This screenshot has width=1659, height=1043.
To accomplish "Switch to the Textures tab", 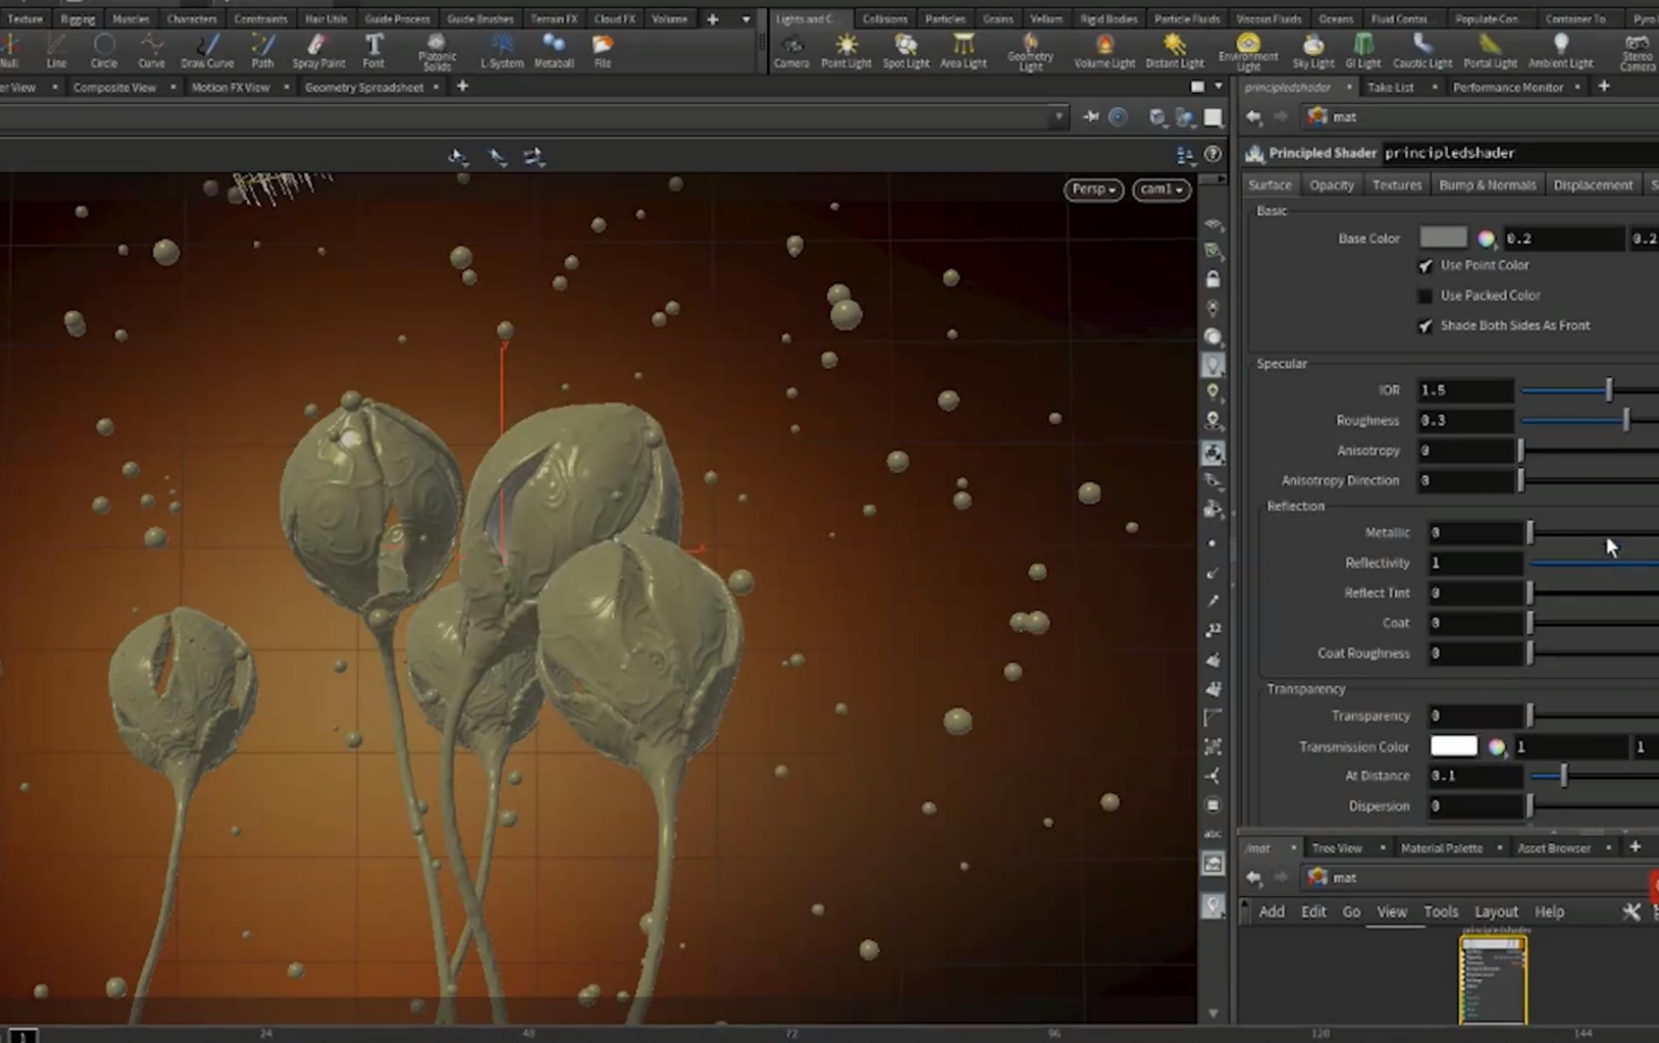I will pos(1396,185).
